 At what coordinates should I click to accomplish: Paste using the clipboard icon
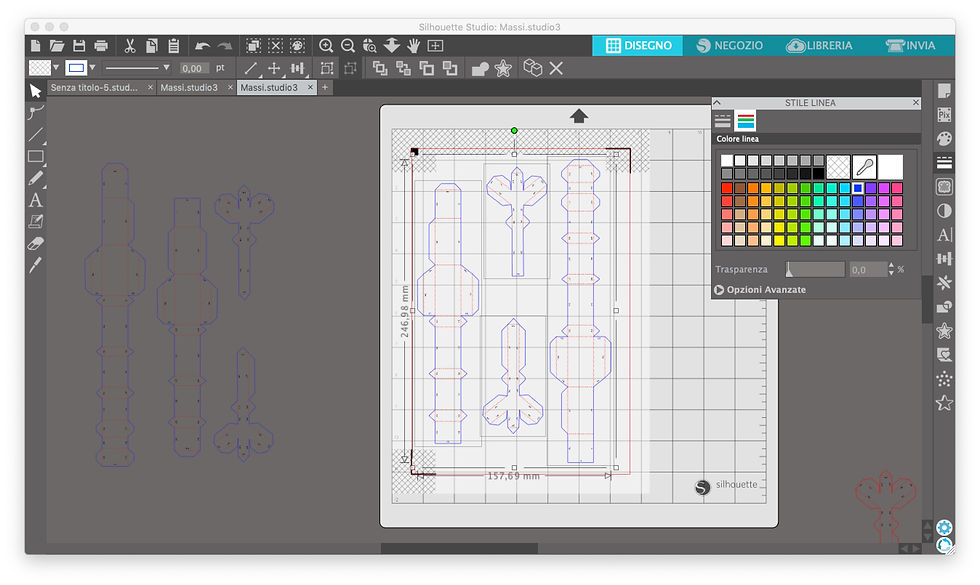(x=173, y=46)
